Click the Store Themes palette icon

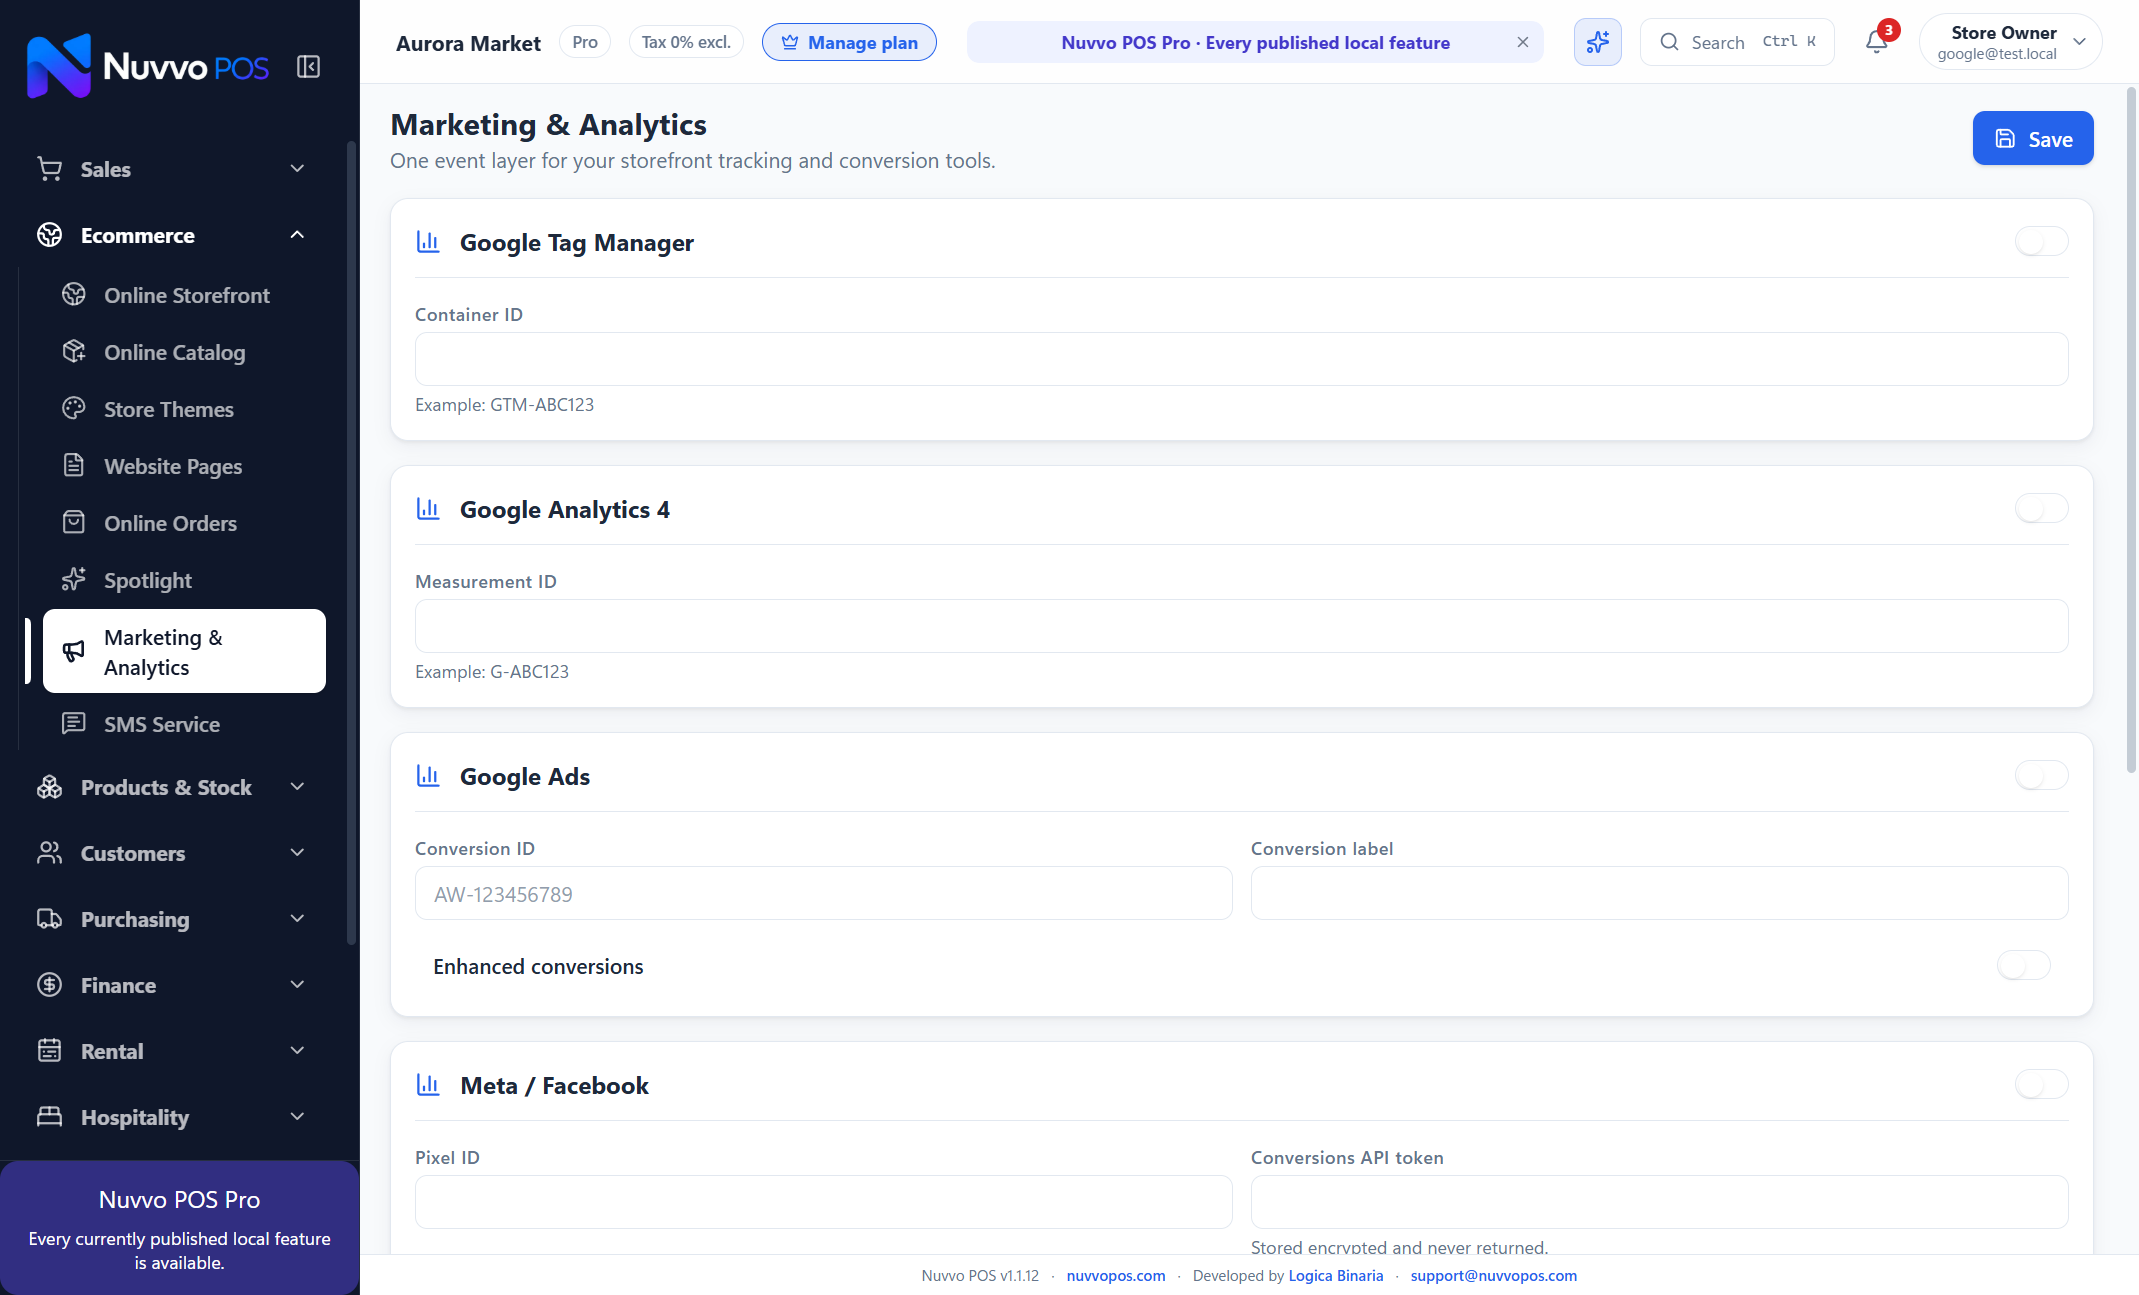(74, 409)
